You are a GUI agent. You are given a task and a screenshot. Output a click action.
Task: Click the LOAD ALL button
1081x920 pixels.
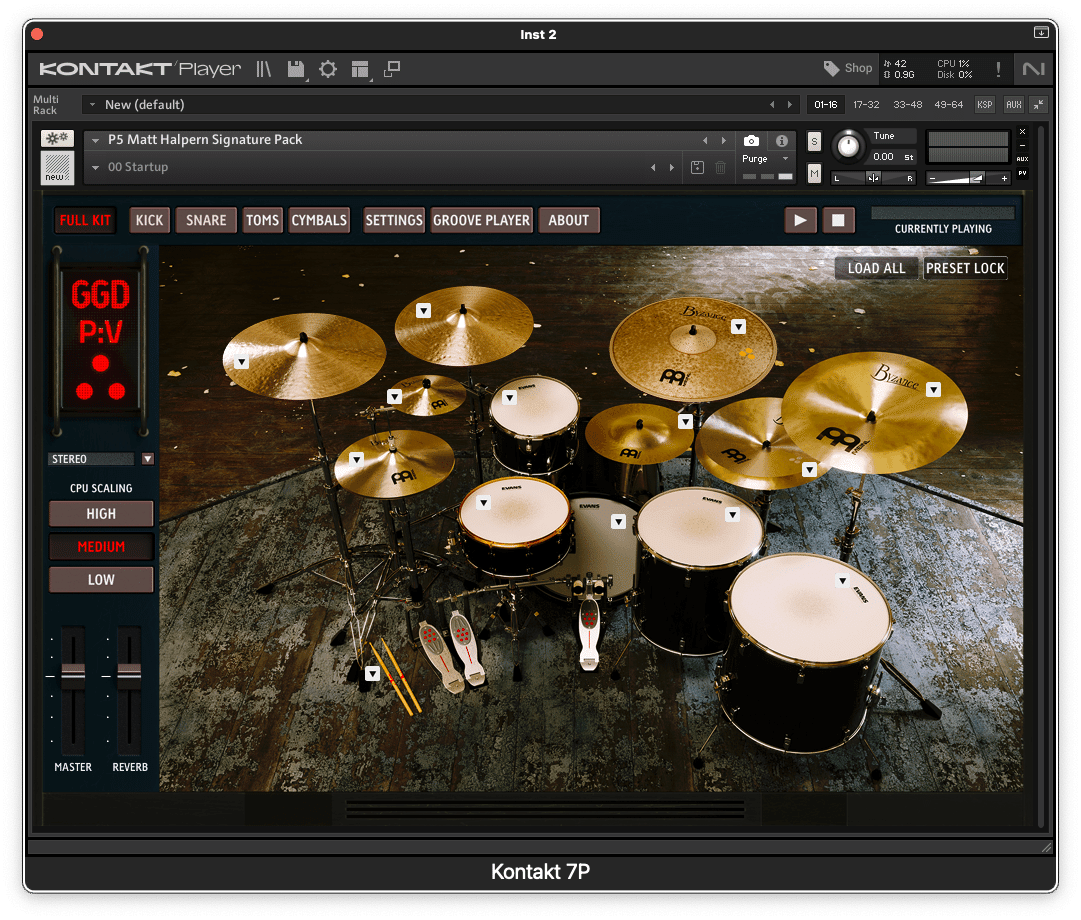click(x=876, y=268)
